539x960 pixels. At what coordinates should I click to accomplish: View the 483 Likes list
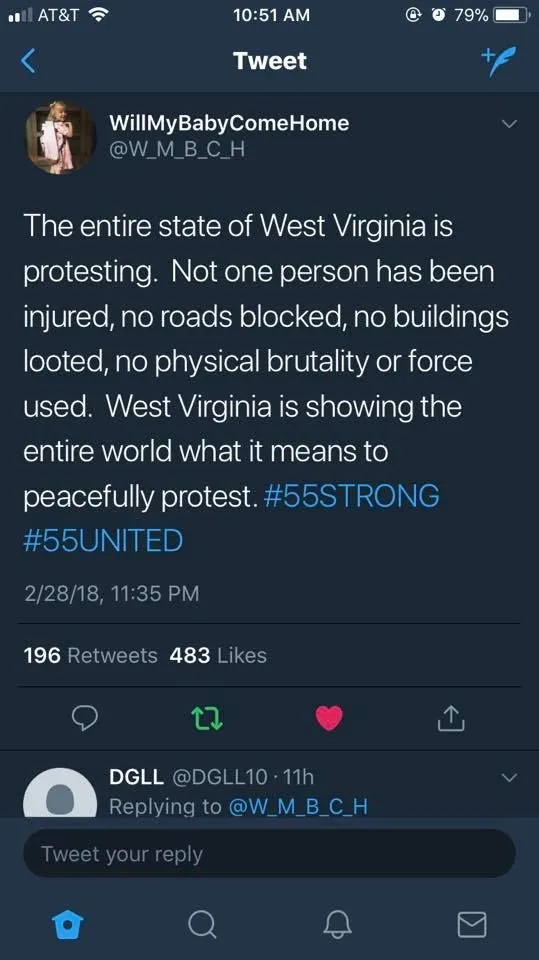(218, 656)
